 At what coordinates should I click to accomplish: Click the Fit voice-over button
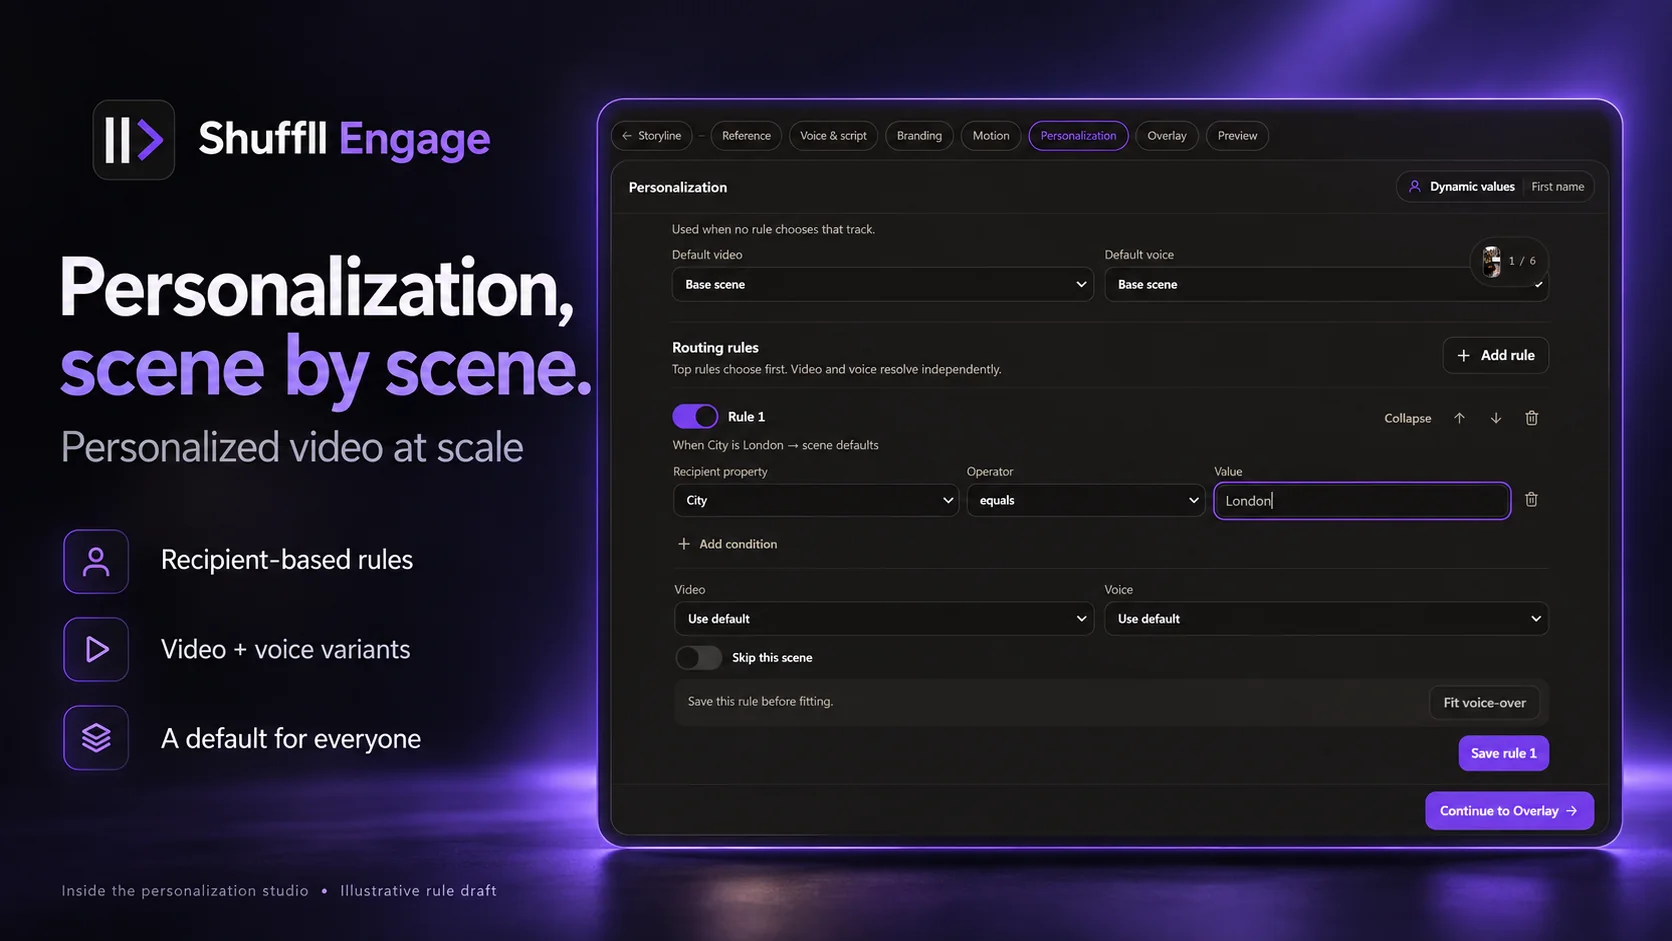coord(1484,703)
